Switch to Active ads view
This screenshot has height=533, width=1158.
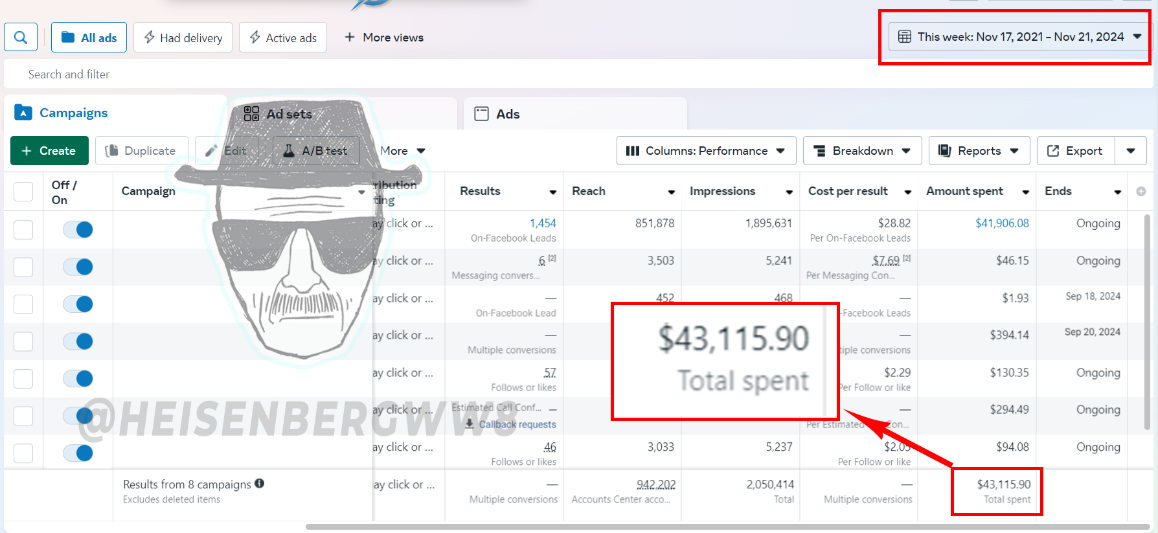click(x=283, y=37)
